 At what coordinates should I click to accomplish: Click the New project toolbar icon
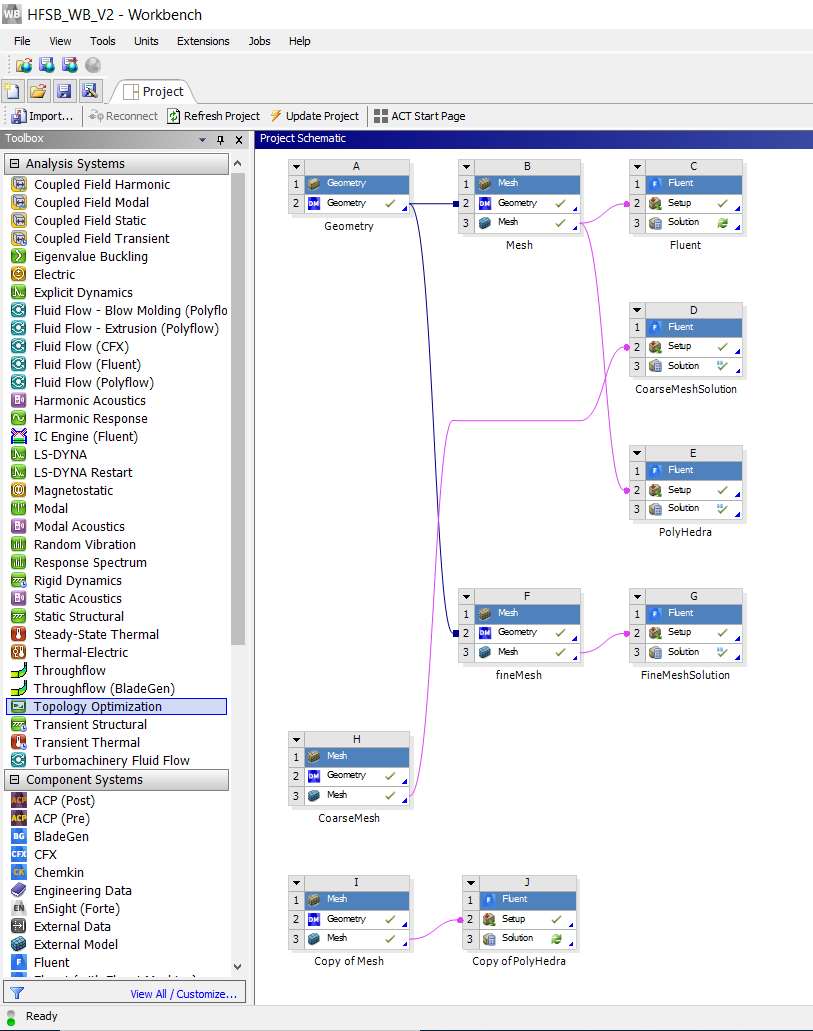pos(12,91)
